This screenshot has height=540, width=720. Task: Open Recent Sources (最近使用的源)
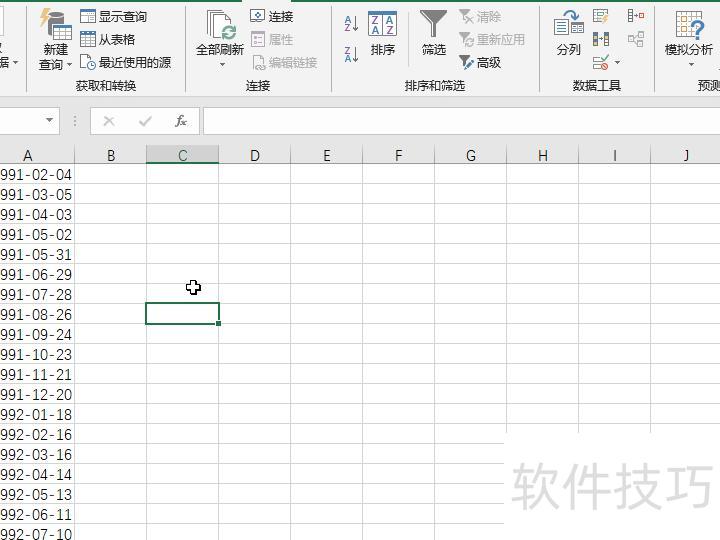[125, 62]
